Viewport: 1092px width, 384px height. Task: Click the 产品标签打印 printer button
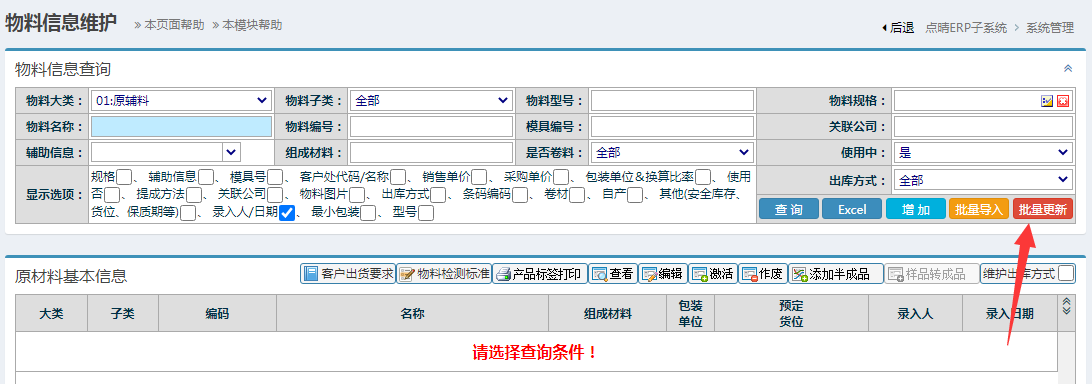[540, 274]
